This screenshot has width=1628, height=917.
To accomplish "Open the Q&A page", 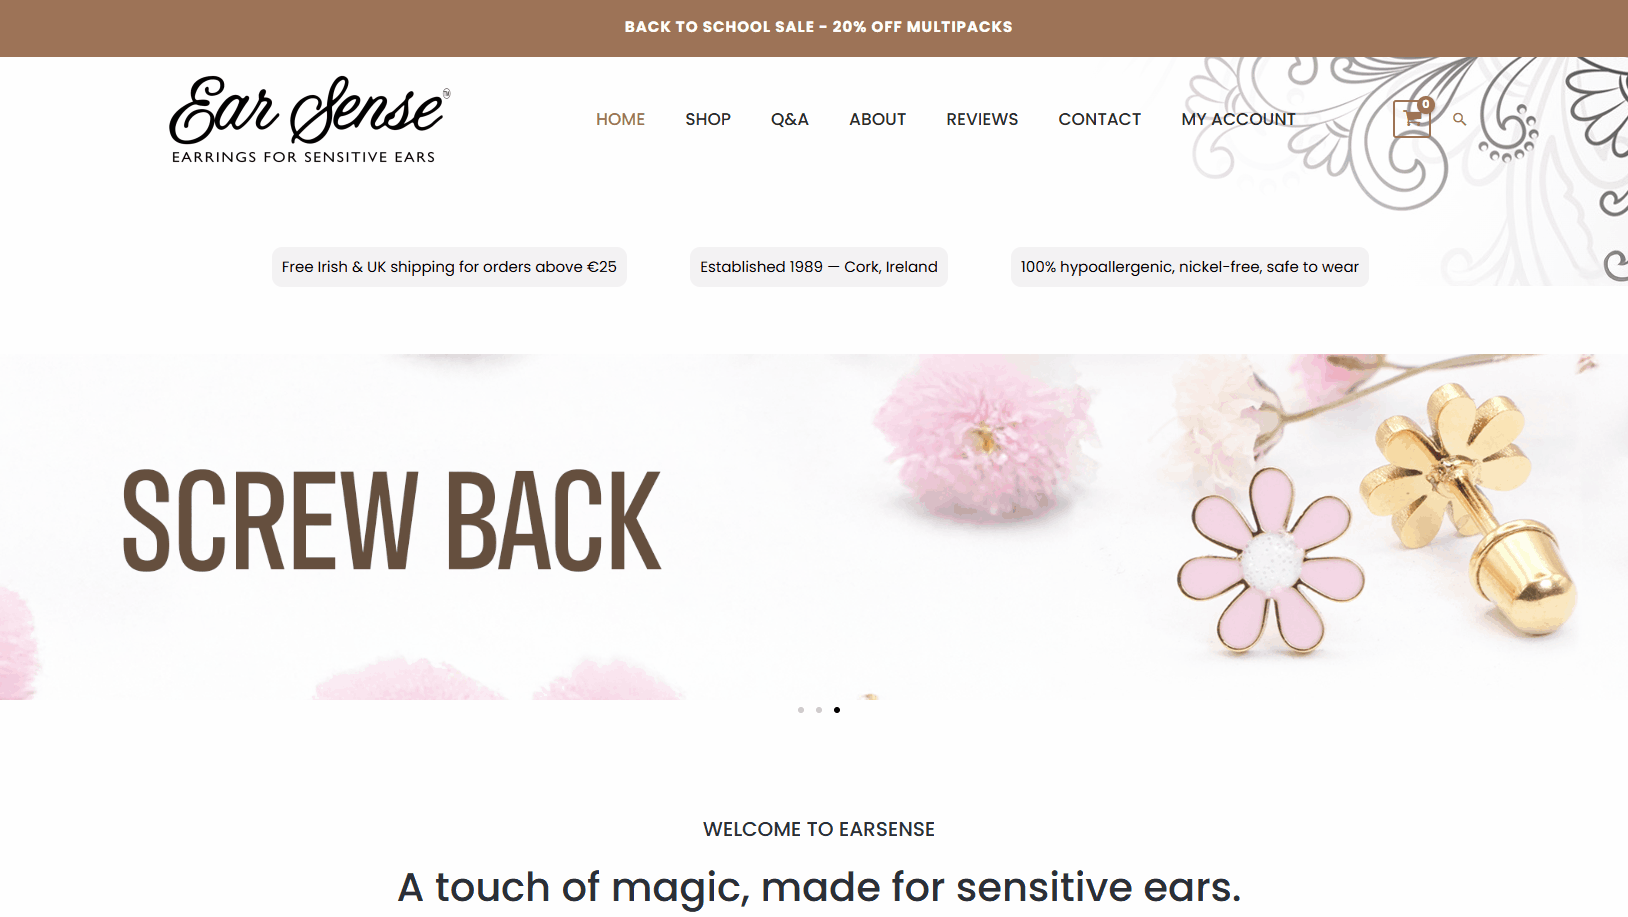I will pyautogui.click(x=789, y=119).
